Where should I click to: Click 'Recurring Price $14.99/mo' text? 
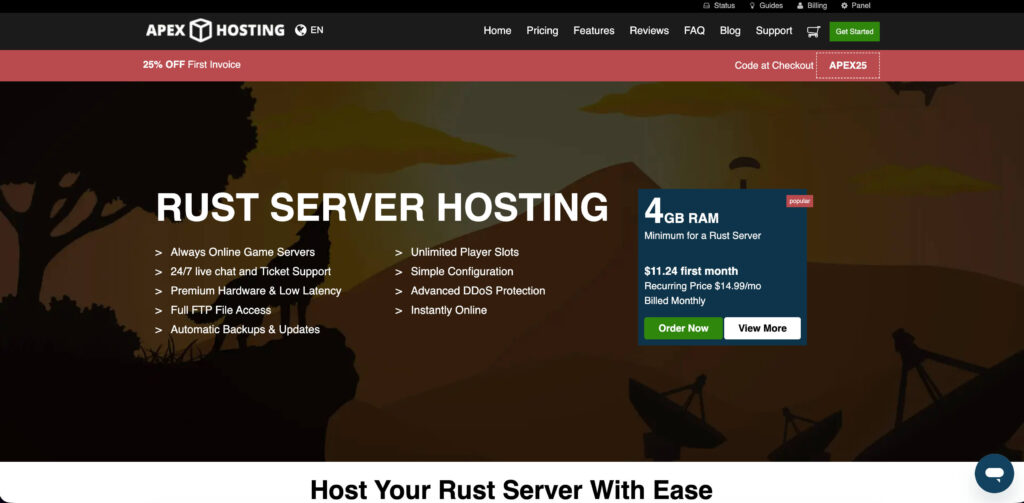point(703,286)
